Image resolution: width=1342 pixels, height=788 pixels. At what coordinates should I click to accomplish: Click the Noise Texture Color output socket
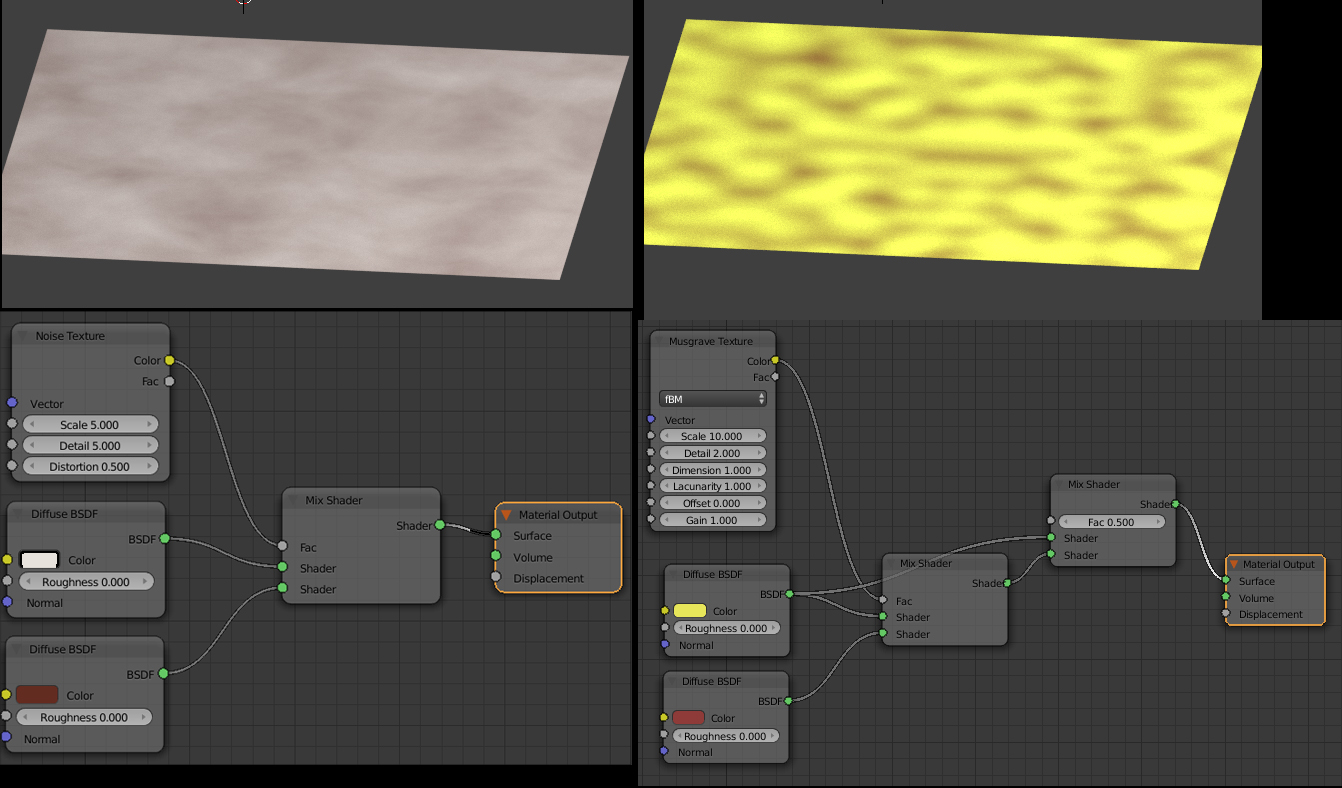click(169, 360)
